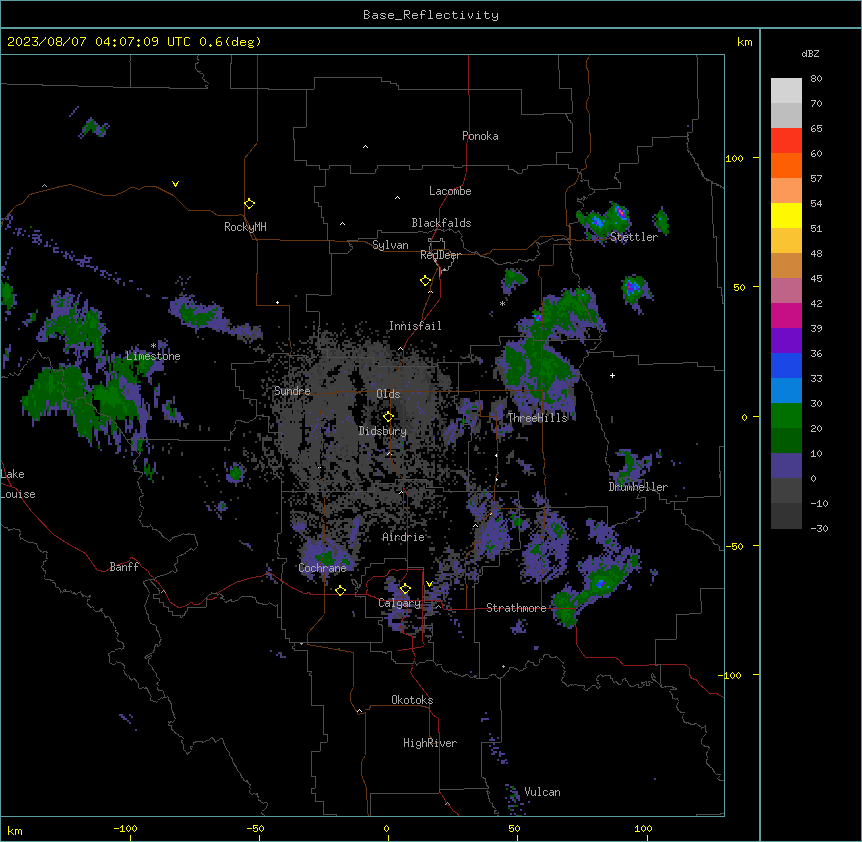This screenshot has height=842, width=862.
Task: Click the RockyMH label
Action: (x=245, y=226)
